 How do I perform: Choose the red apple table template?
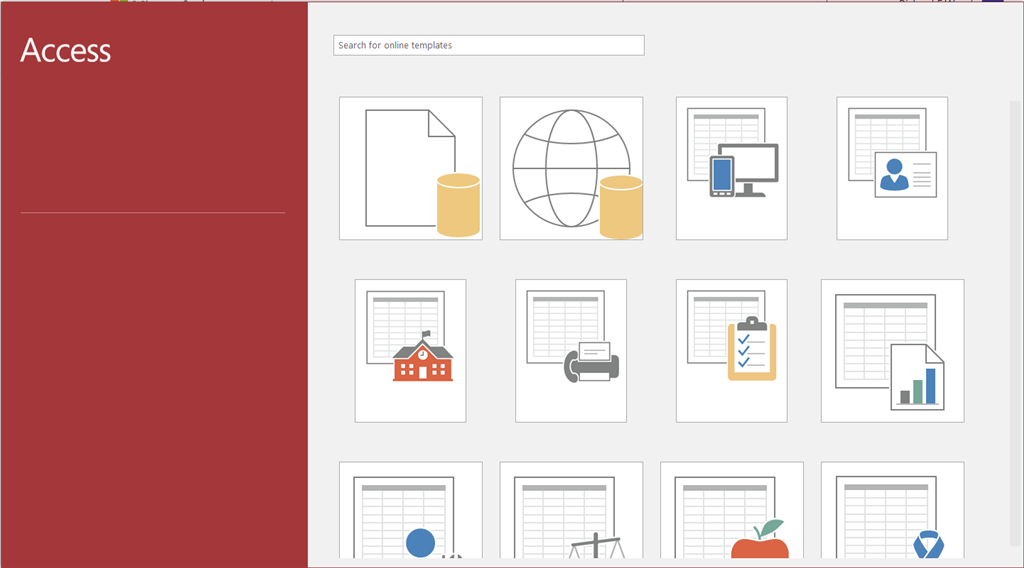[732, 510]
